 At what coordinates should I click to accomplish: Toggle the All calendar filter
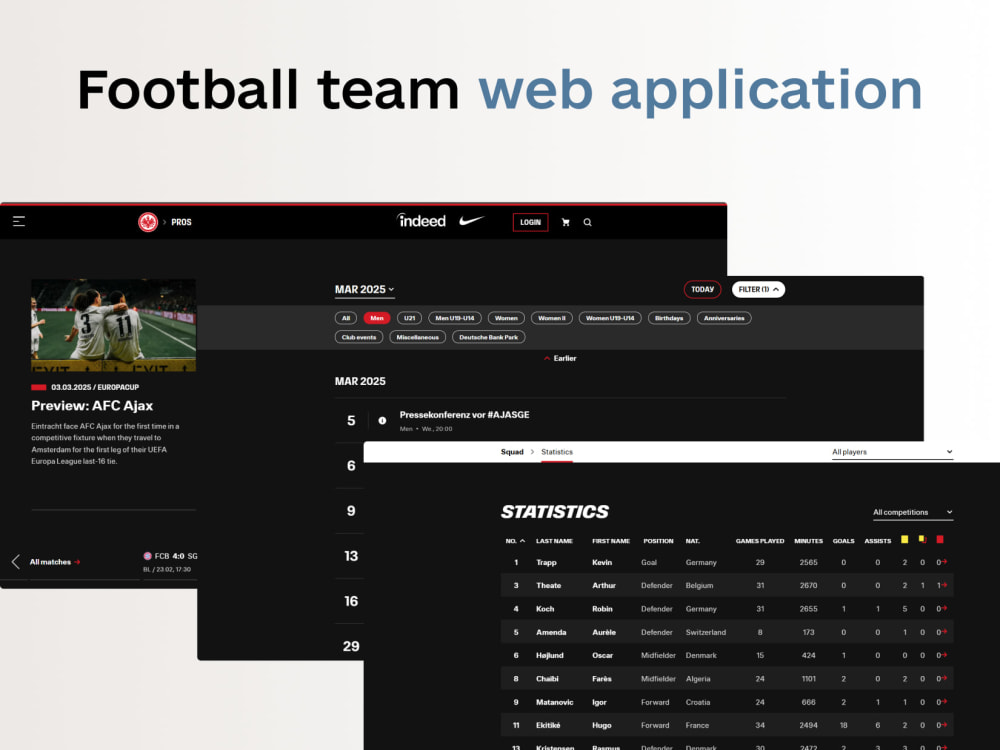pyautogui.click(x=346, y=318)
